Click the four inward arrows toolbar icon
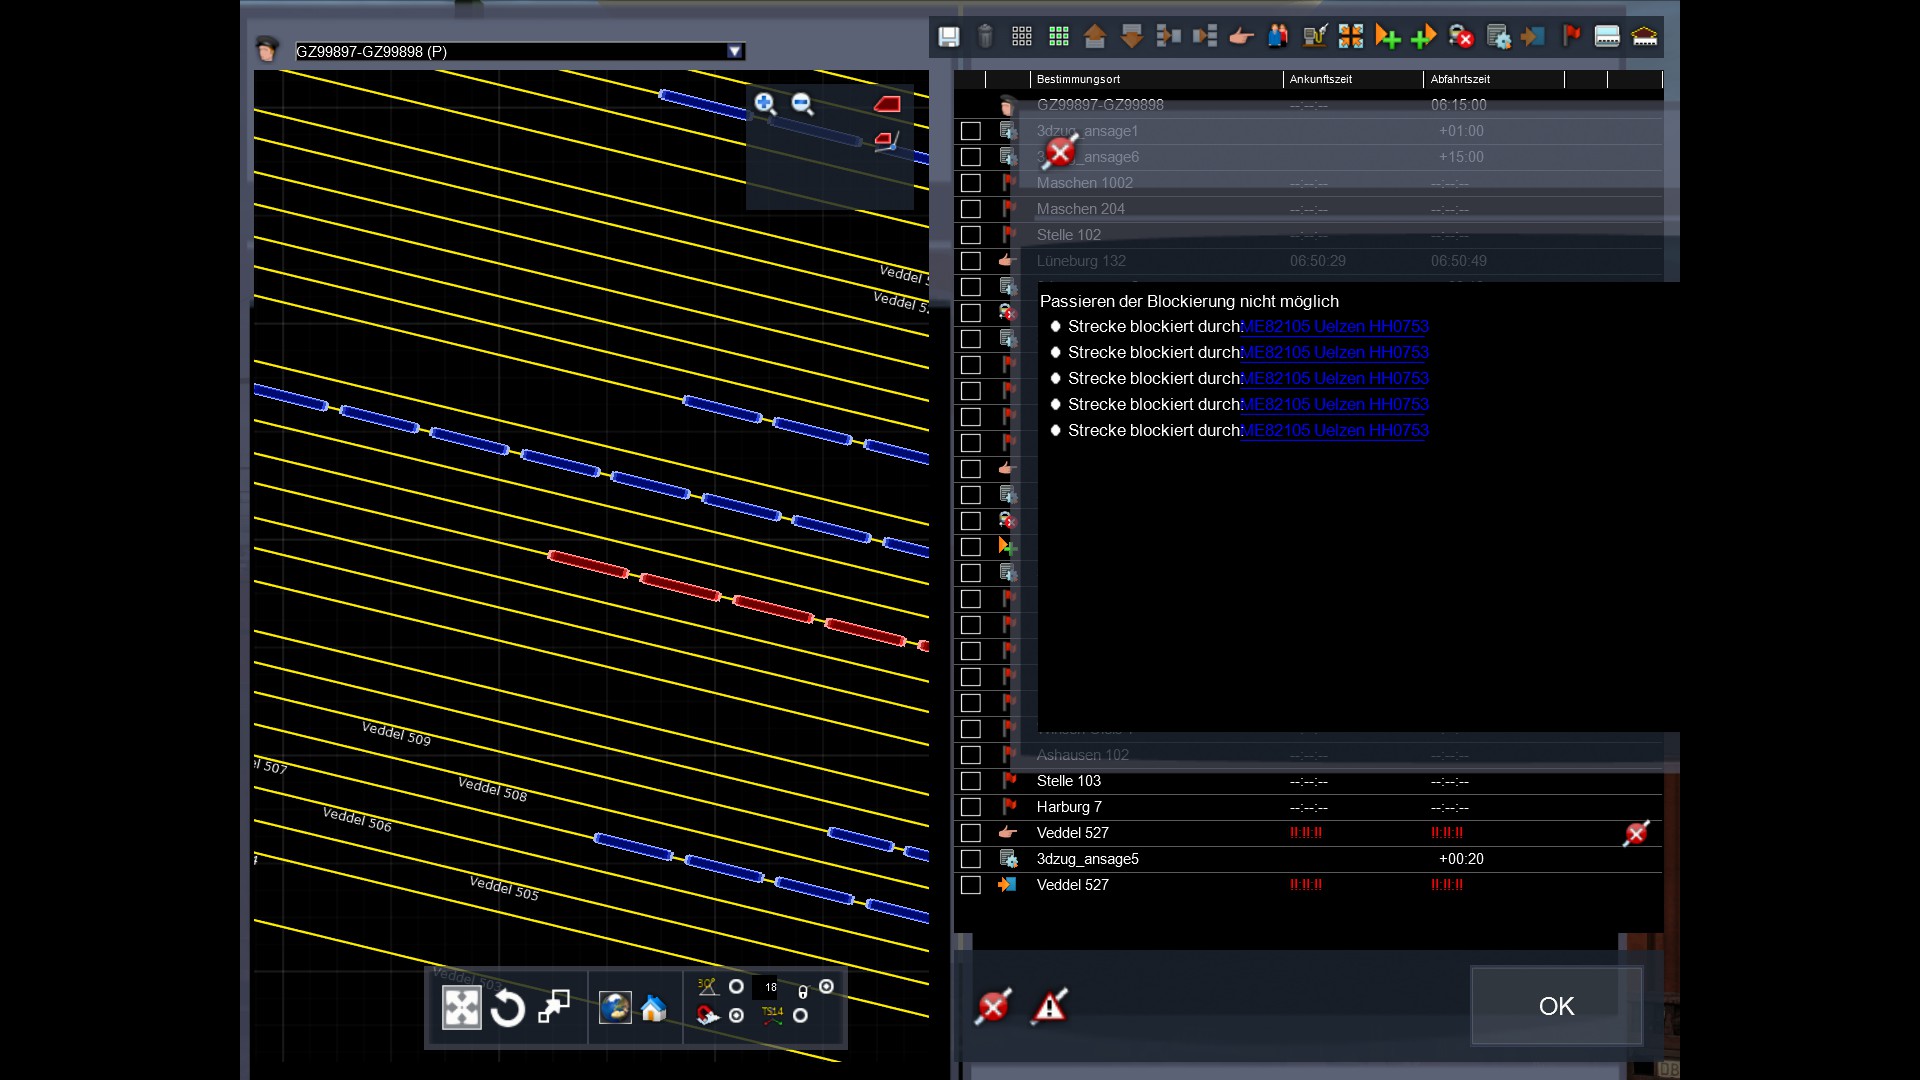 1351,37
